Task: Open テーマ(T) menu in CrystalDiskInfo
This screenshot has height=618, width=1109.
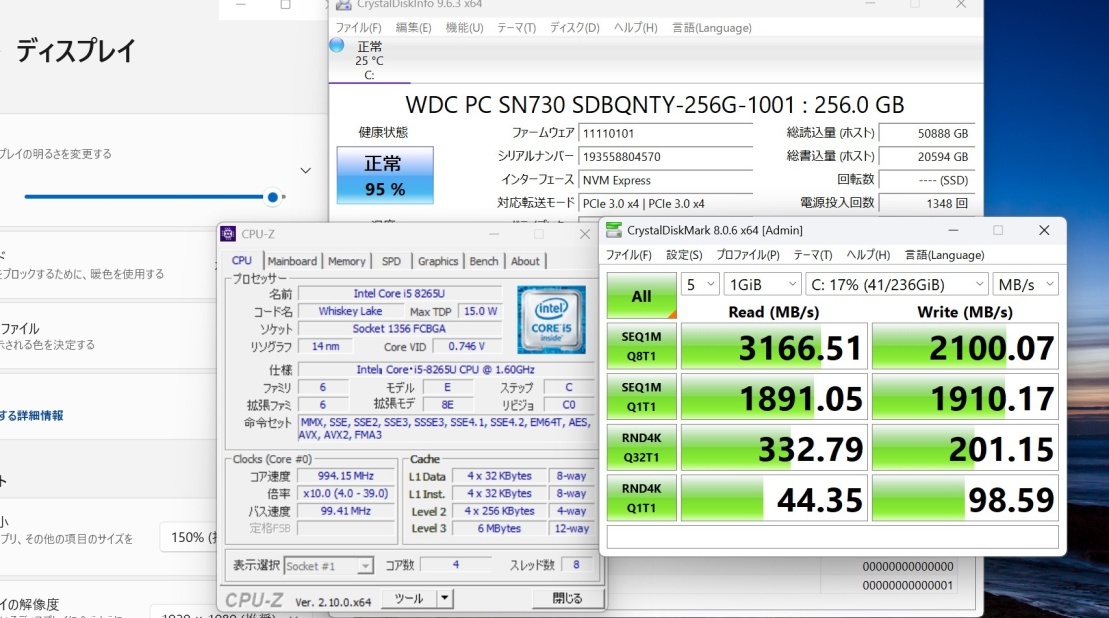Action: click(516, 28)
